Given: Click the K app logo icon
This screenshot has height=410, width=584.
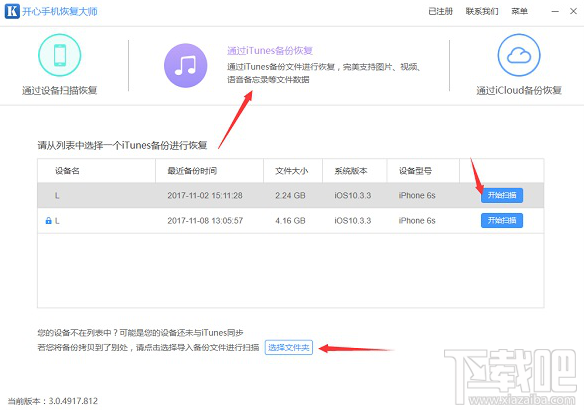Looking at the screenshot, I should pos(12,11).
